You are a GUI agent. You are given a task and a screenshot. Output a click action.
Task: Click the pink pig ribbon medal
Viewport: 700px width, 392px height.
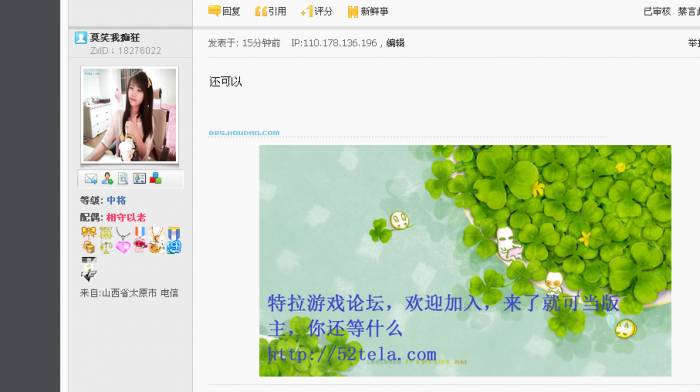pyautogui.click(x=140, y=240)
